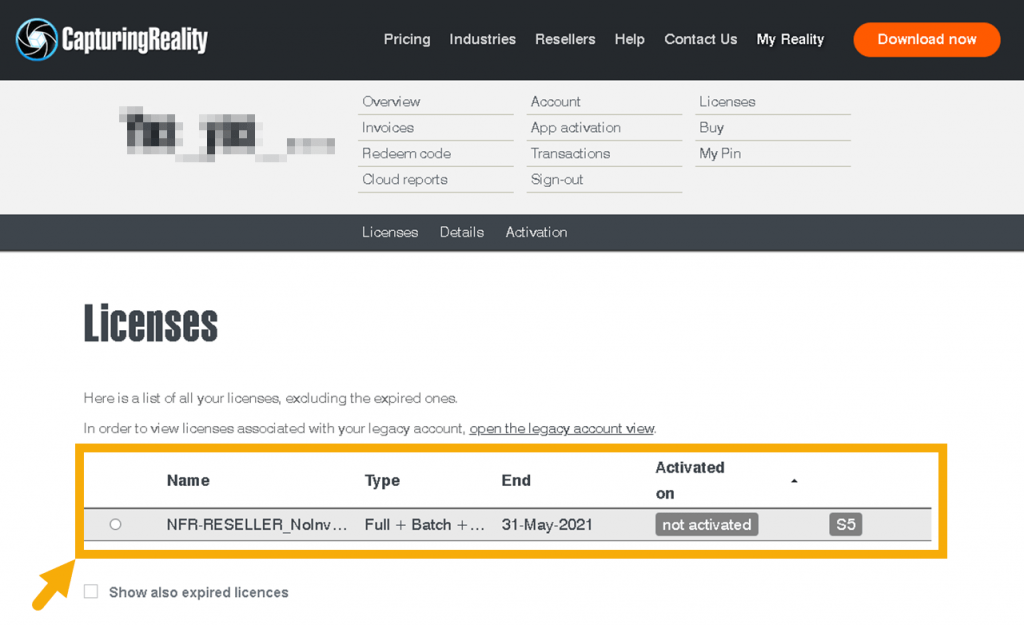Click the 'not activated' status badge
Viewport: 1024px width, 625px height.
pyautogui.click(x=706, y=524)
